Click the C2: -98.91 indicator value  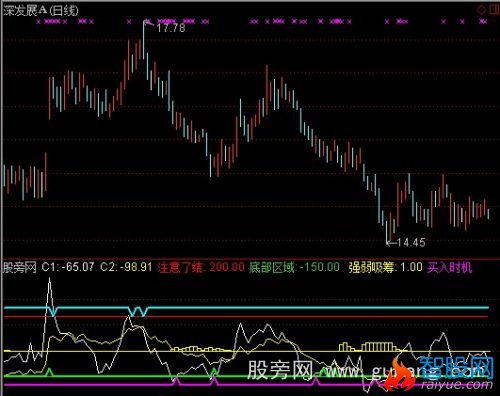[x=126, y=267]
